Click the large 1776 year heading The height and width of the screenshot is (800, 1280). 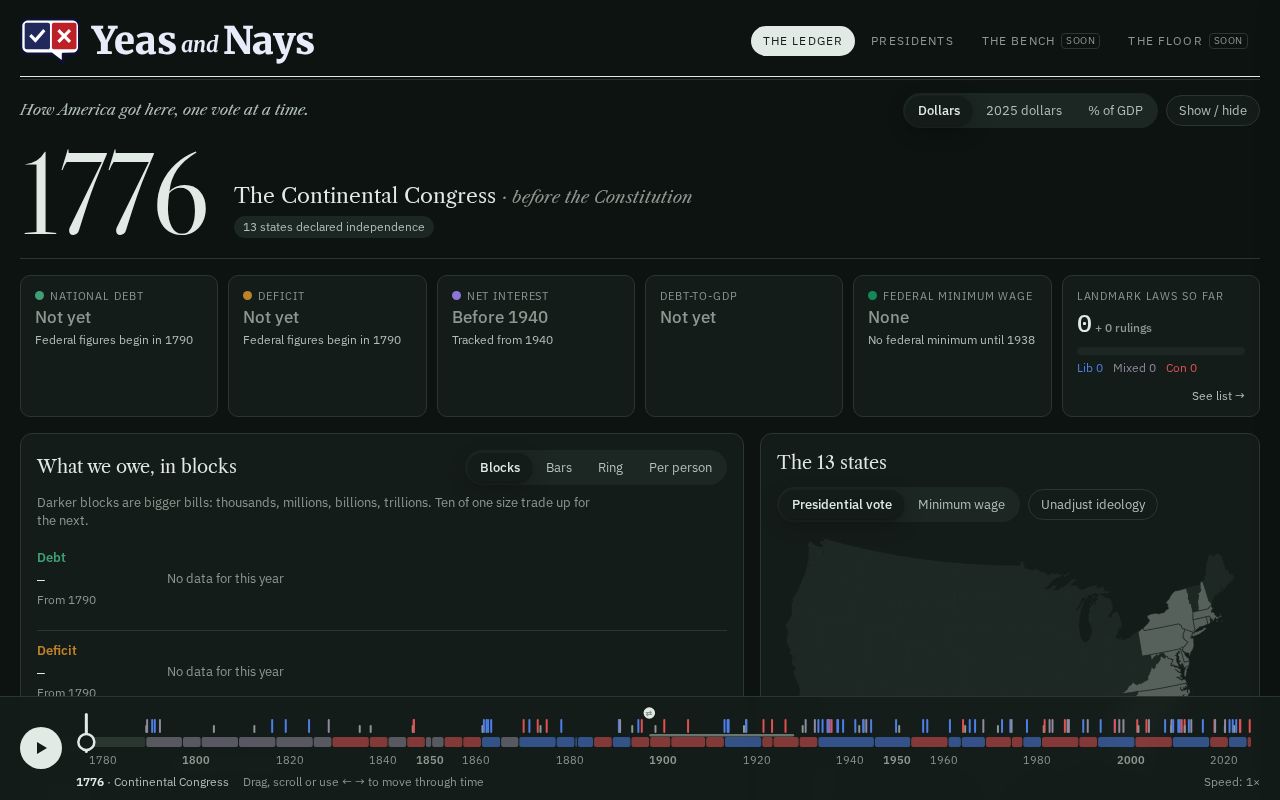pyautogui.click(x=114, y=194)
